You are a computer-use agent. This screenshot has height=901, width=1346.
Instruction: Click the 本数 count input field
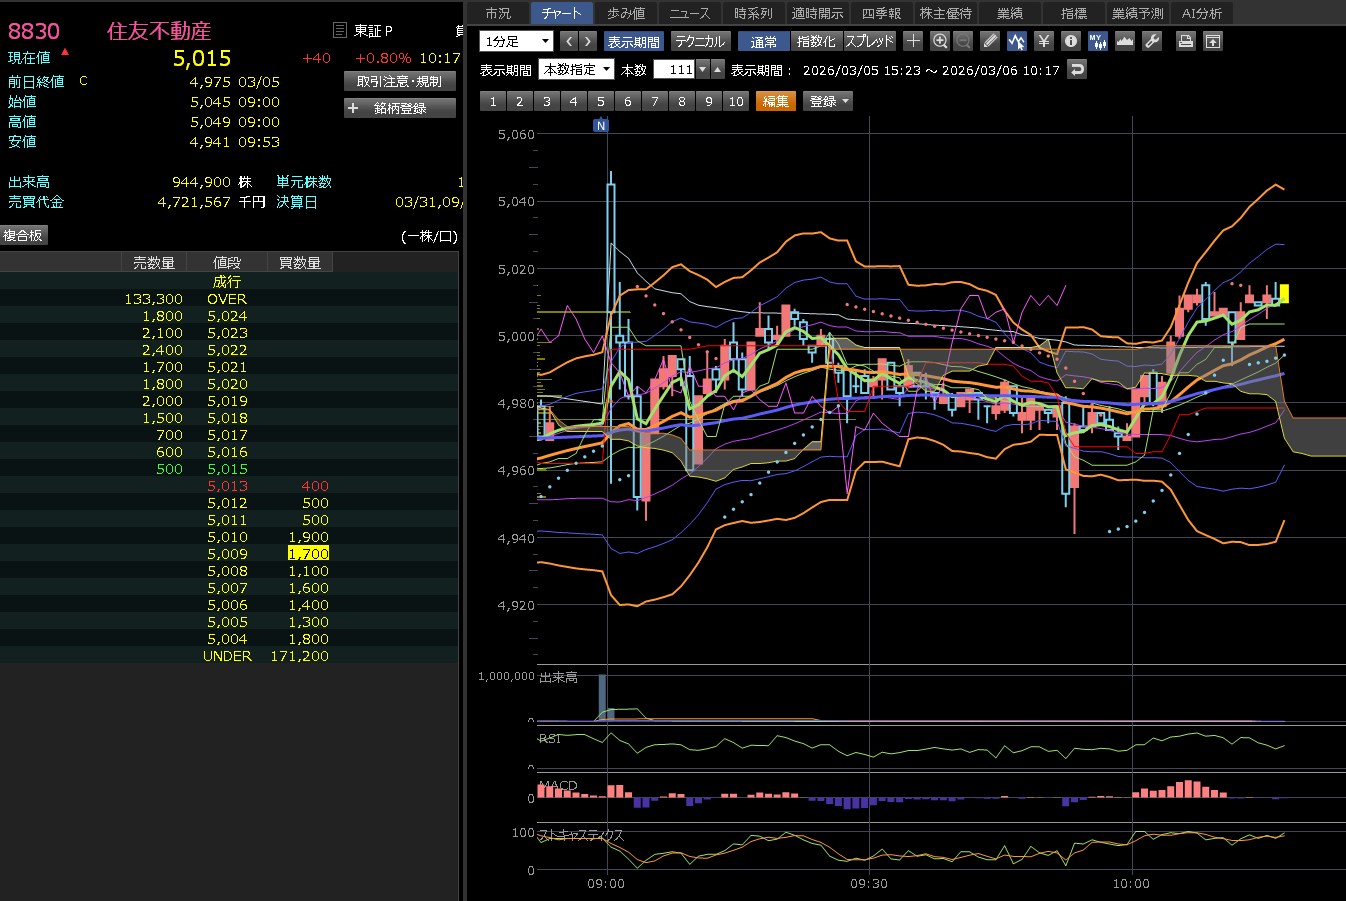point(675,70)
